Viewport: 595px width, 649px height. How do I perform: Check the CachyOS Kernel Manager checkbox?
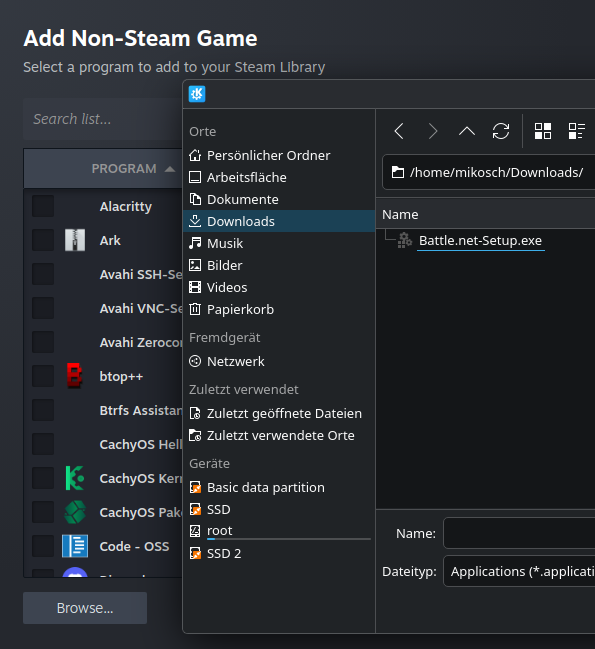(x=43, y=478)
